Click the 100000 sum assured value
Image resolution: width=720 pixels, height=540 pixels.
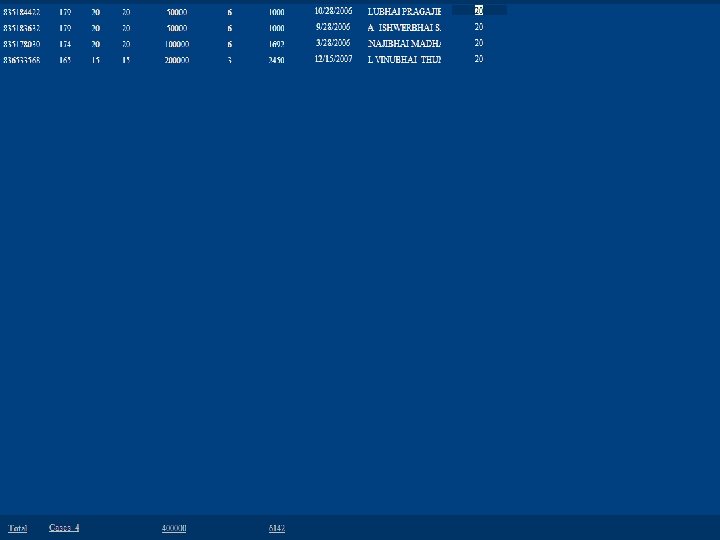[177, 45]
